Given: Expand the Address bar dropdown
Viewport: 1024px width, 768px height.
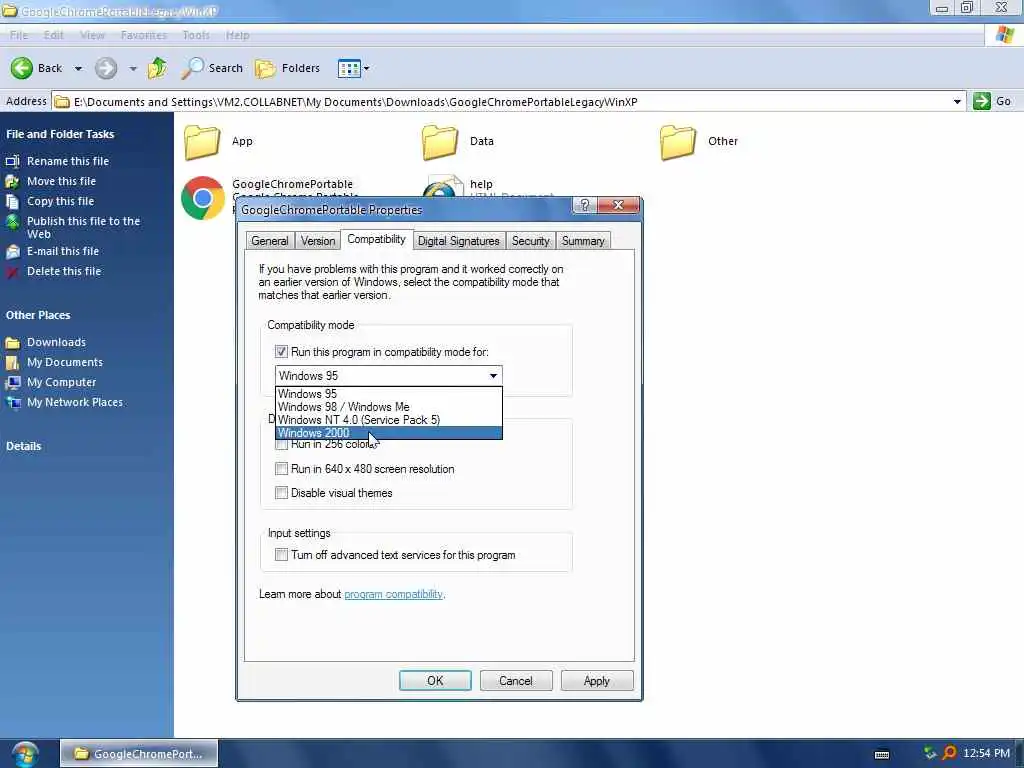Looking at the screenshot, I should 957,101.
